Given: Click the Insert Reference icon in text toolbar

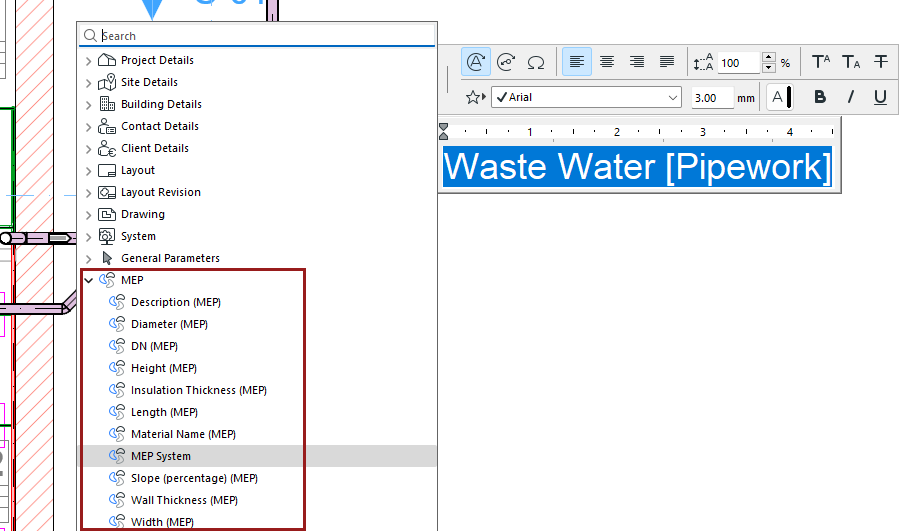Looking at the screenshot, I should pos(506,62).
